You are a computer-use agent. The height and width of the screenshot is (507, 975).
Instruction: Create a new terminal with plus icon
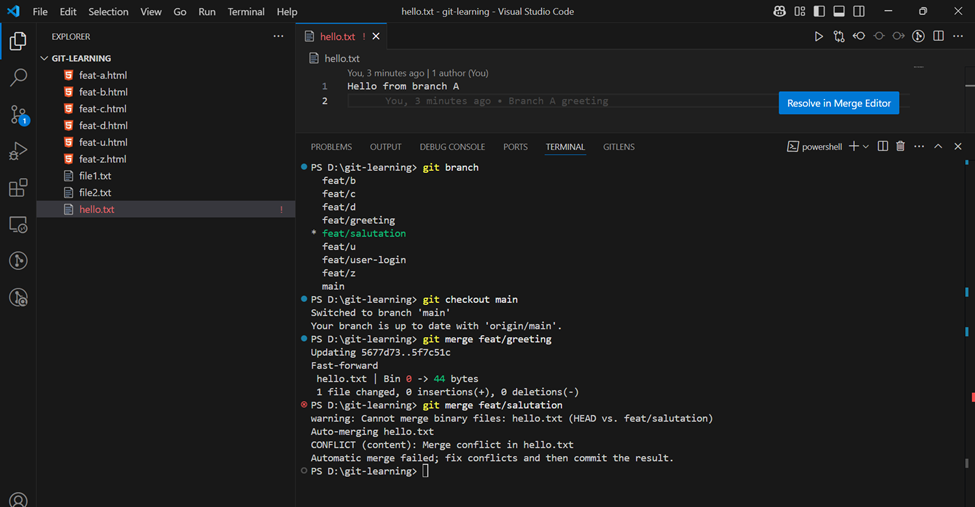point(854,146)
